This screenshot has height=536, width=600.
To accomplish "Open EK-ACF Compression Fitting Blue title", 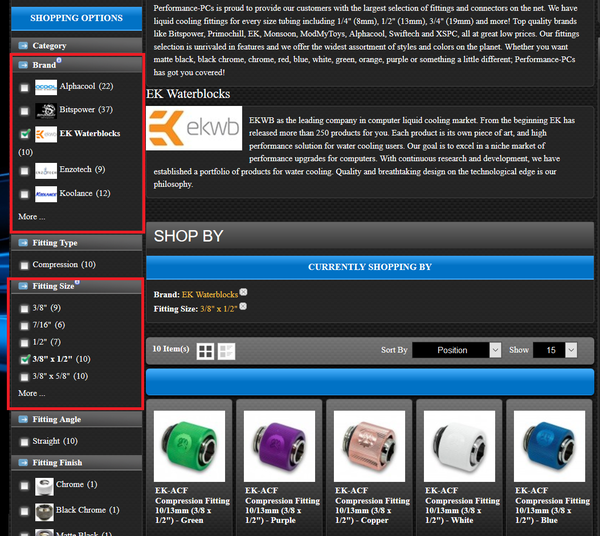I will [552, 505].
